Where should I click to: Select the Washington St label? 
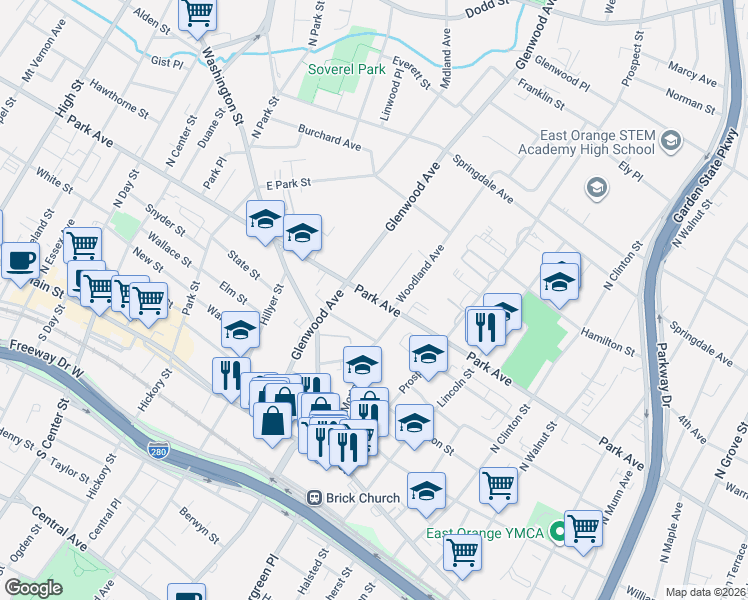[x=223, y=86]
